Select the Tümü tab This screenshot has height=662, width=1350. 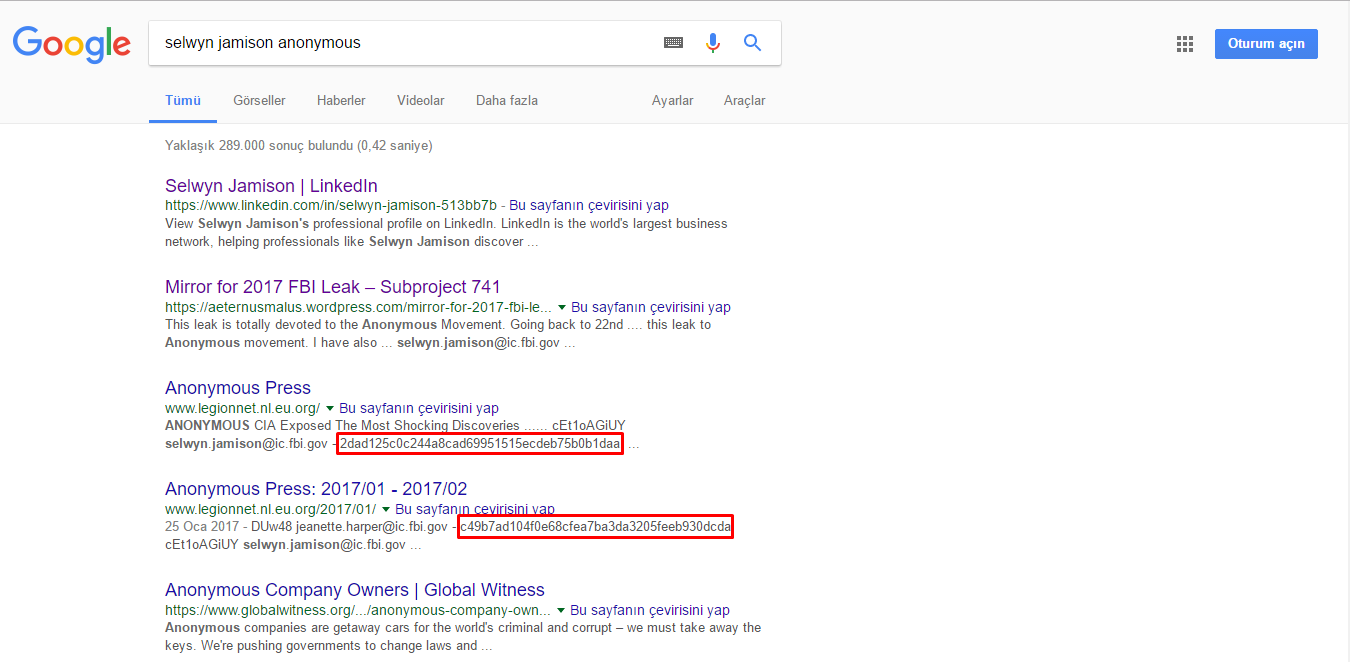(x=183, y=101)
